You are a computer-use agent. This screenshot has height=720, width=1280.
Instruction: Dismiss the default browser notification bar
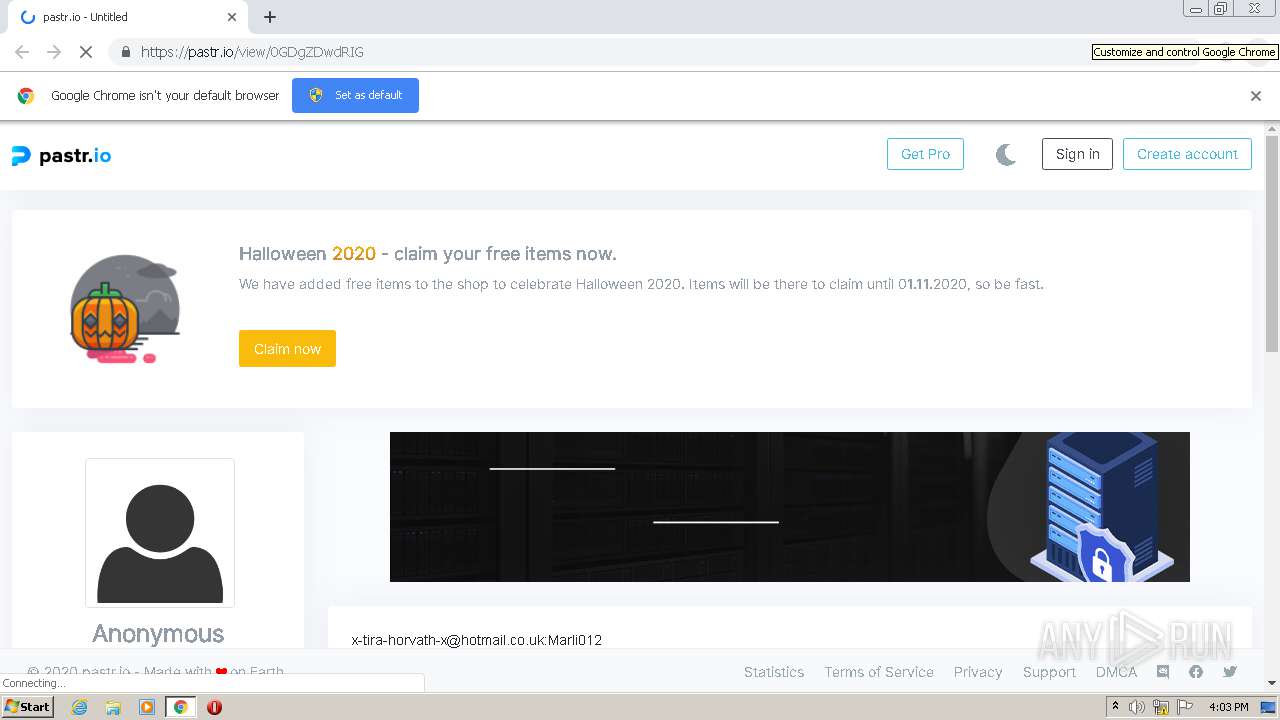[1256, 96]
